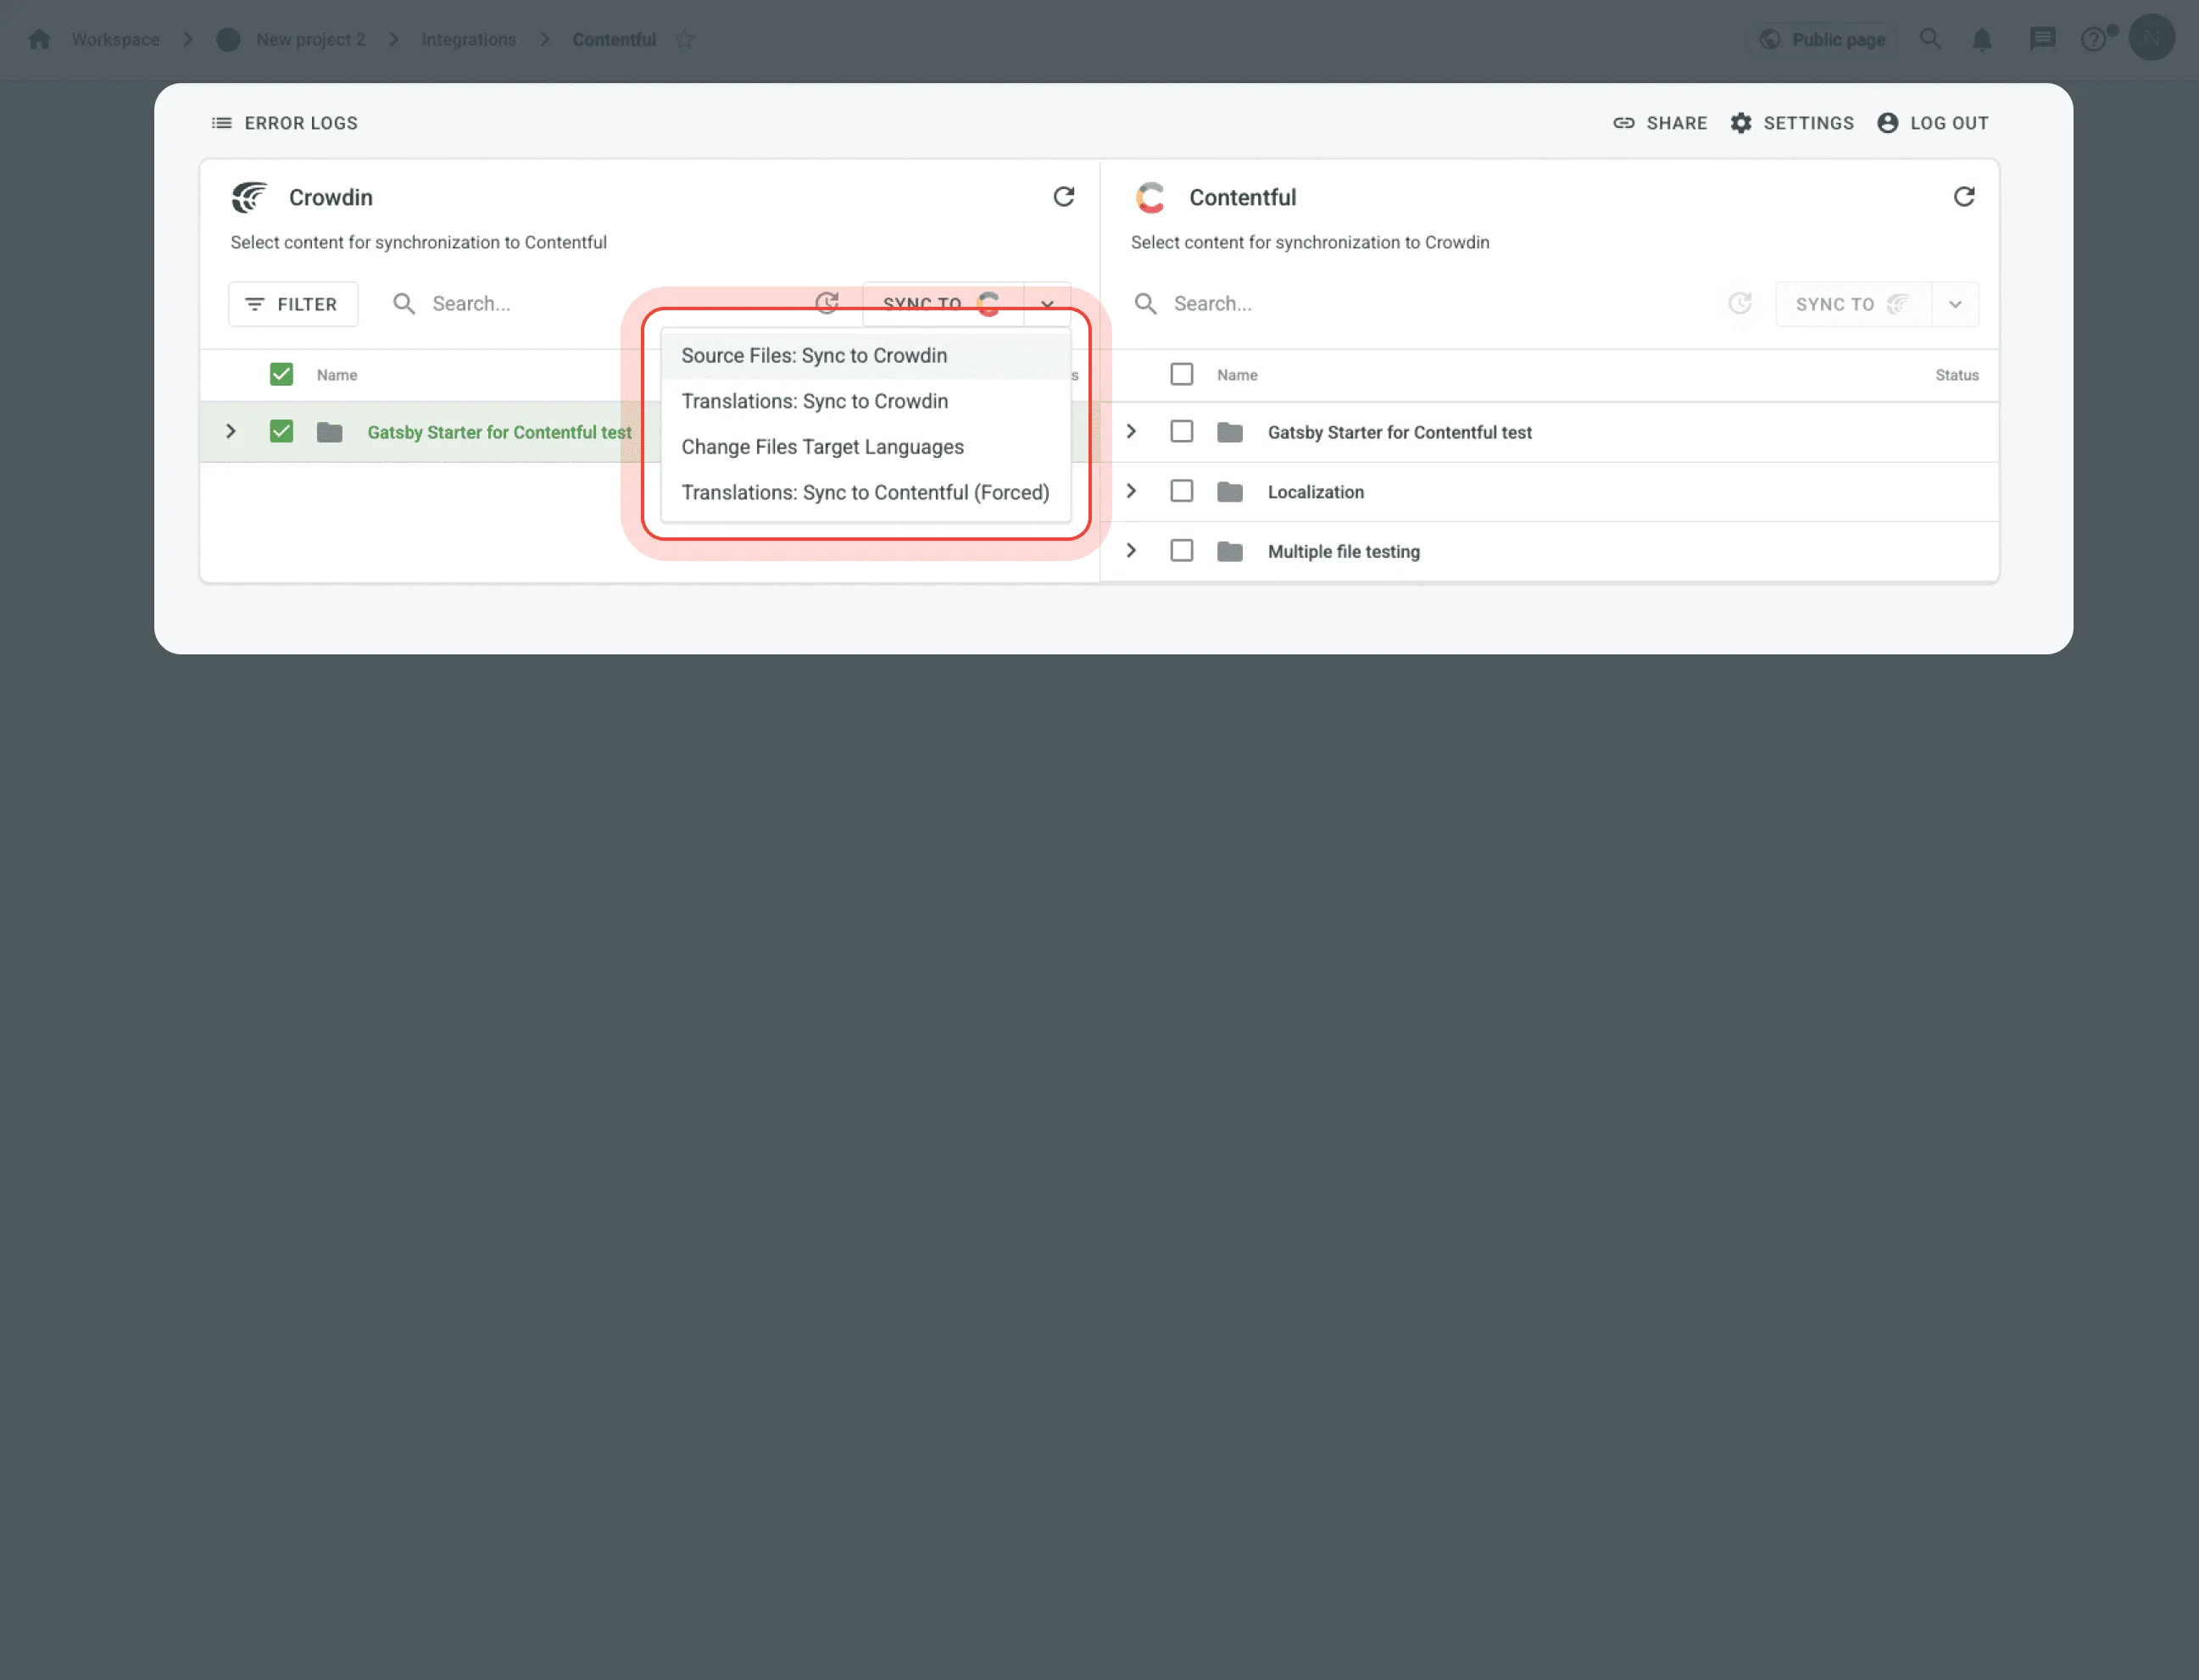Check the Multiple file testing checkbox
2199x1680 pixels.
[x=1181, y=551]
